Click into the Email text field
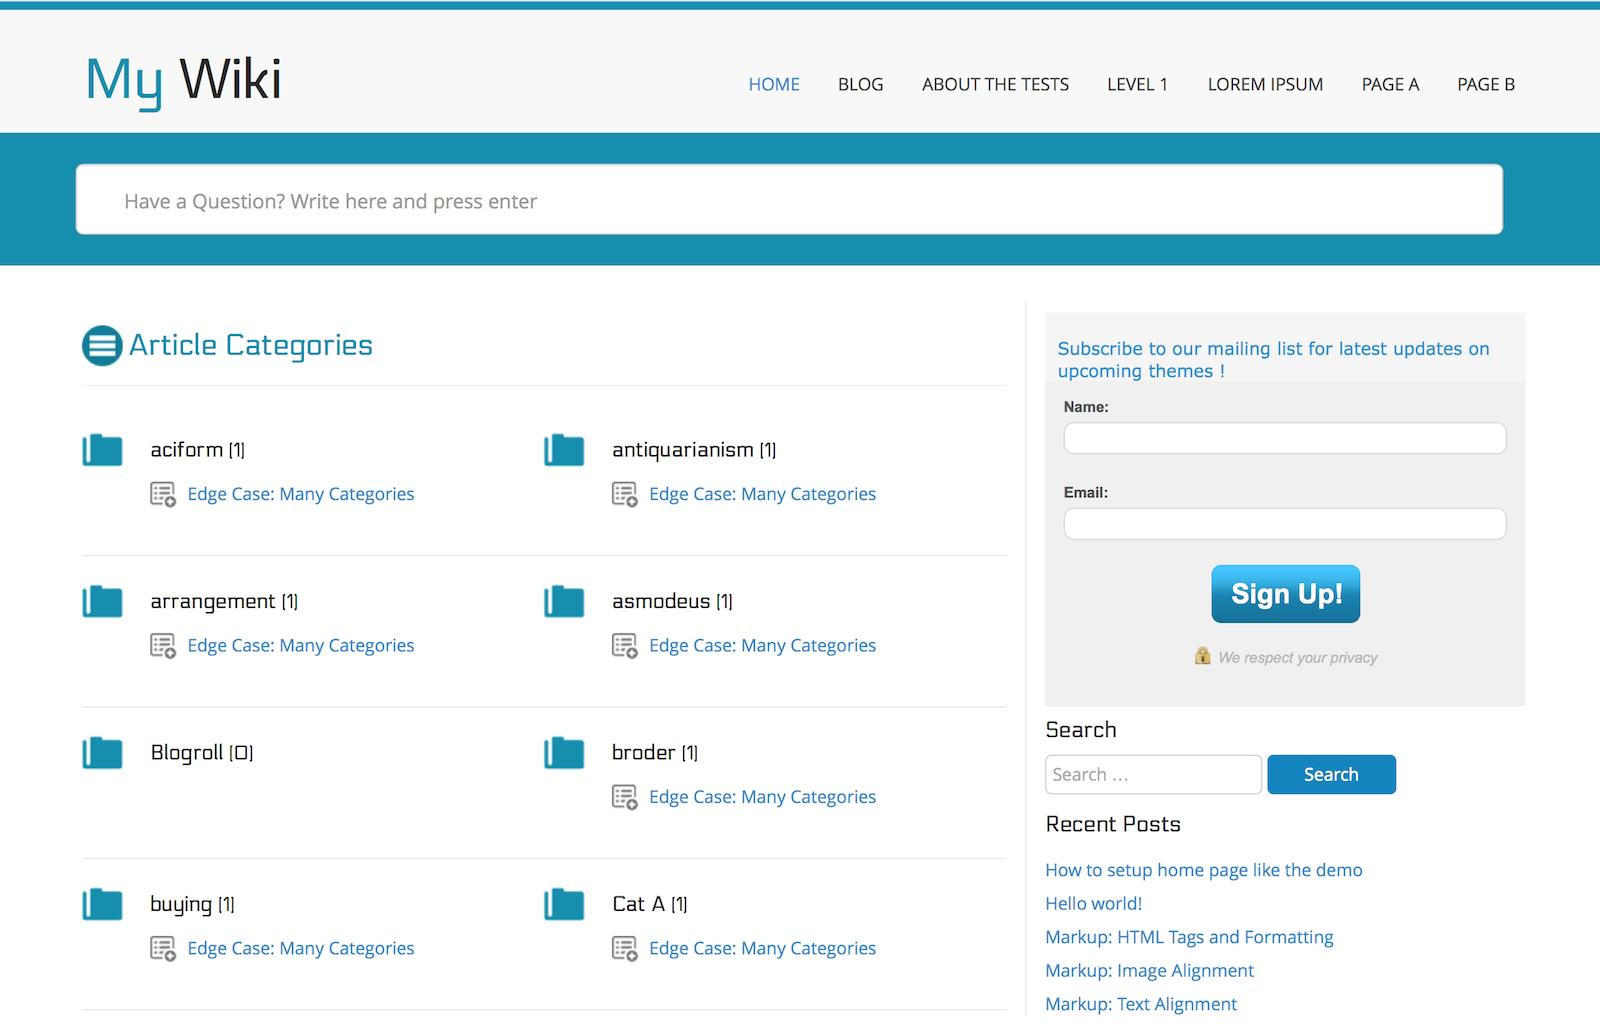The width and height of the screenshot is (1600, 1029). pyautogui.click(x=1284, y=524)
